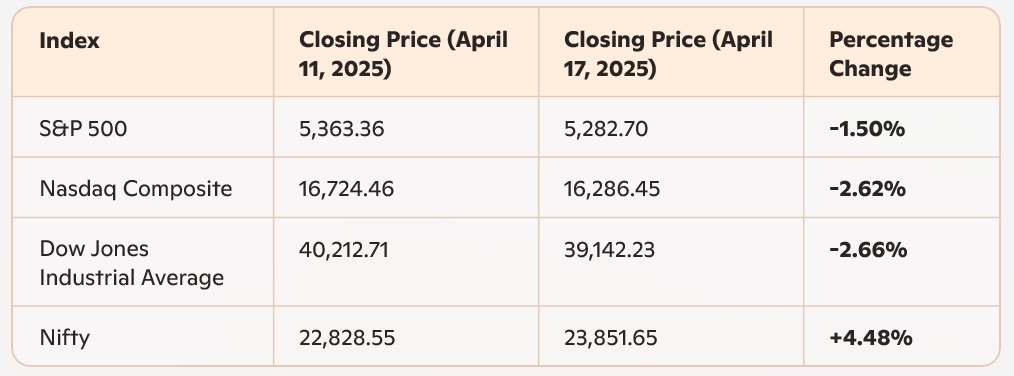1014x376 pixels.
Task: Select the 40,212.71 Dow Jones value
Action: click(x=343, y=249)
